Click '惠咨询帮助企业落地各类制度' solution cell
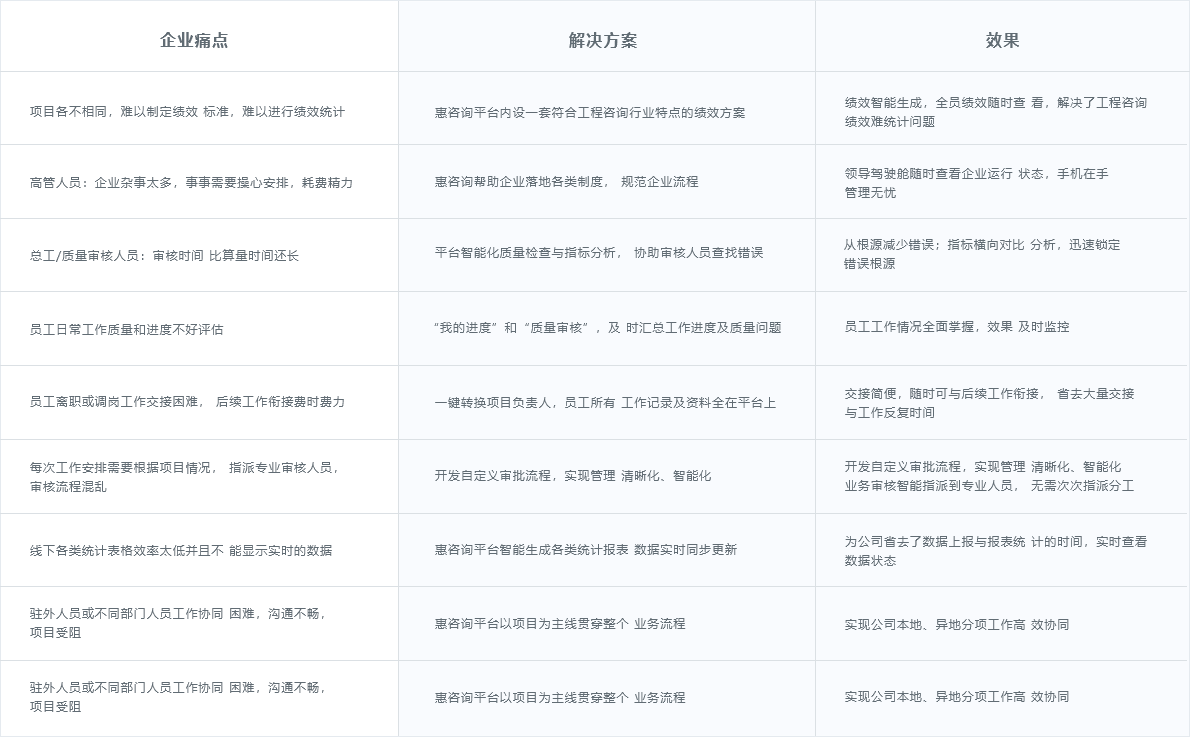 coord(566,182)
